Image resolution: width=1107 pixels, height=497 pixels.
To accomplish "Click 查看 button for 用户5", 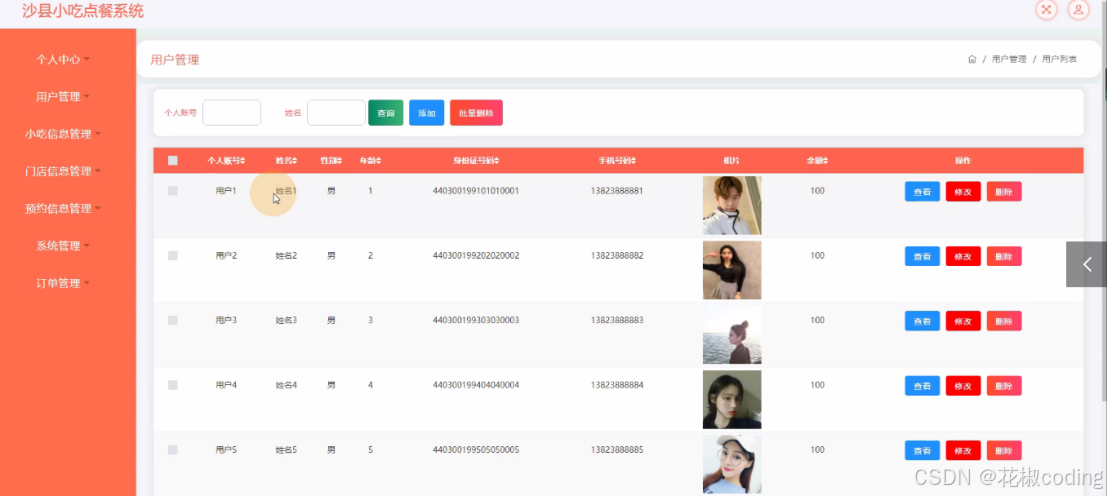I will point(922,450).
